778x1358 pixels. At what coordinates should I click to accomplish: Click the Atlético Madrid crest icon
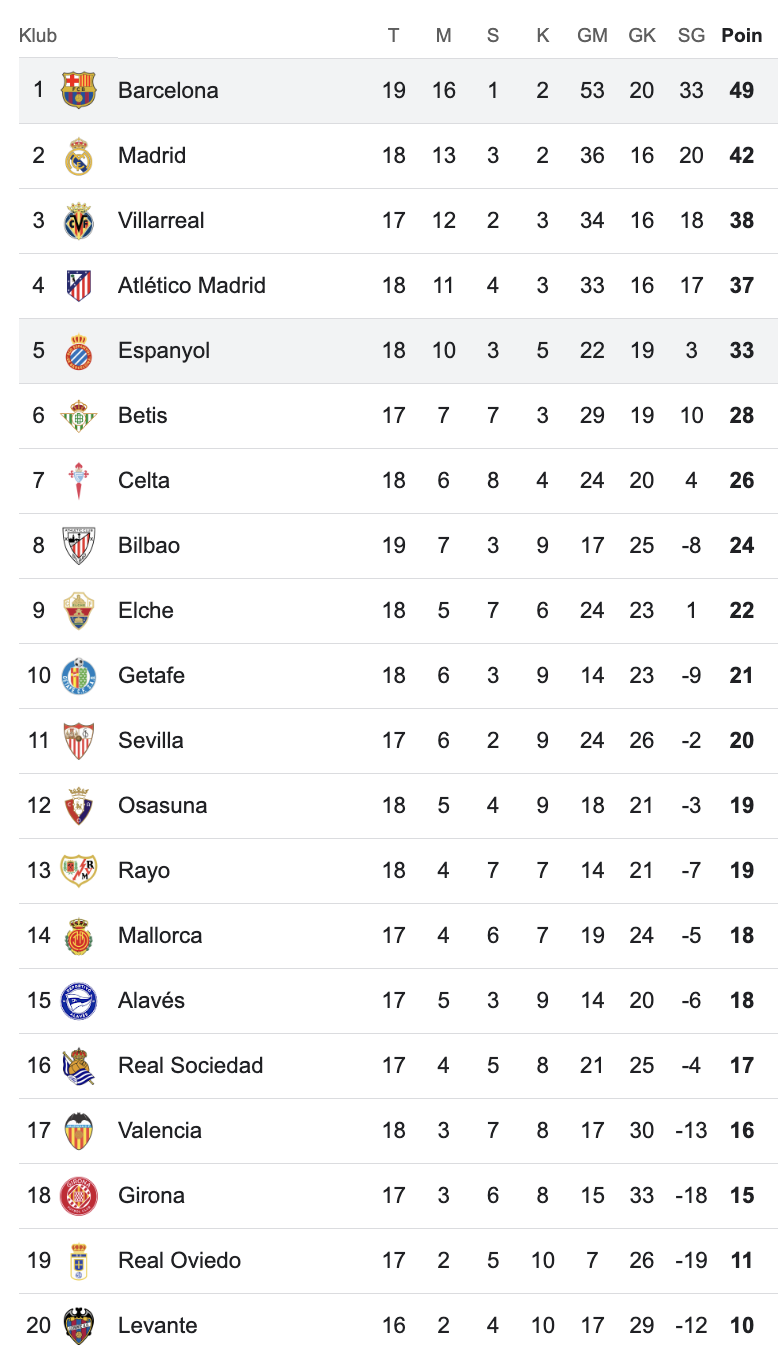(x=79, y=286)
